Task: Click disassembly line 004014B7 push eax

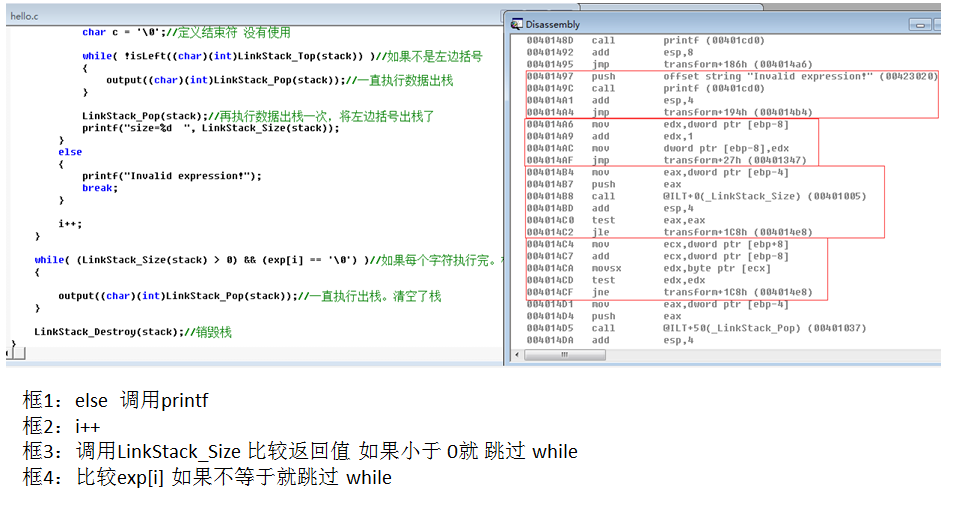Action: (604, 184)
